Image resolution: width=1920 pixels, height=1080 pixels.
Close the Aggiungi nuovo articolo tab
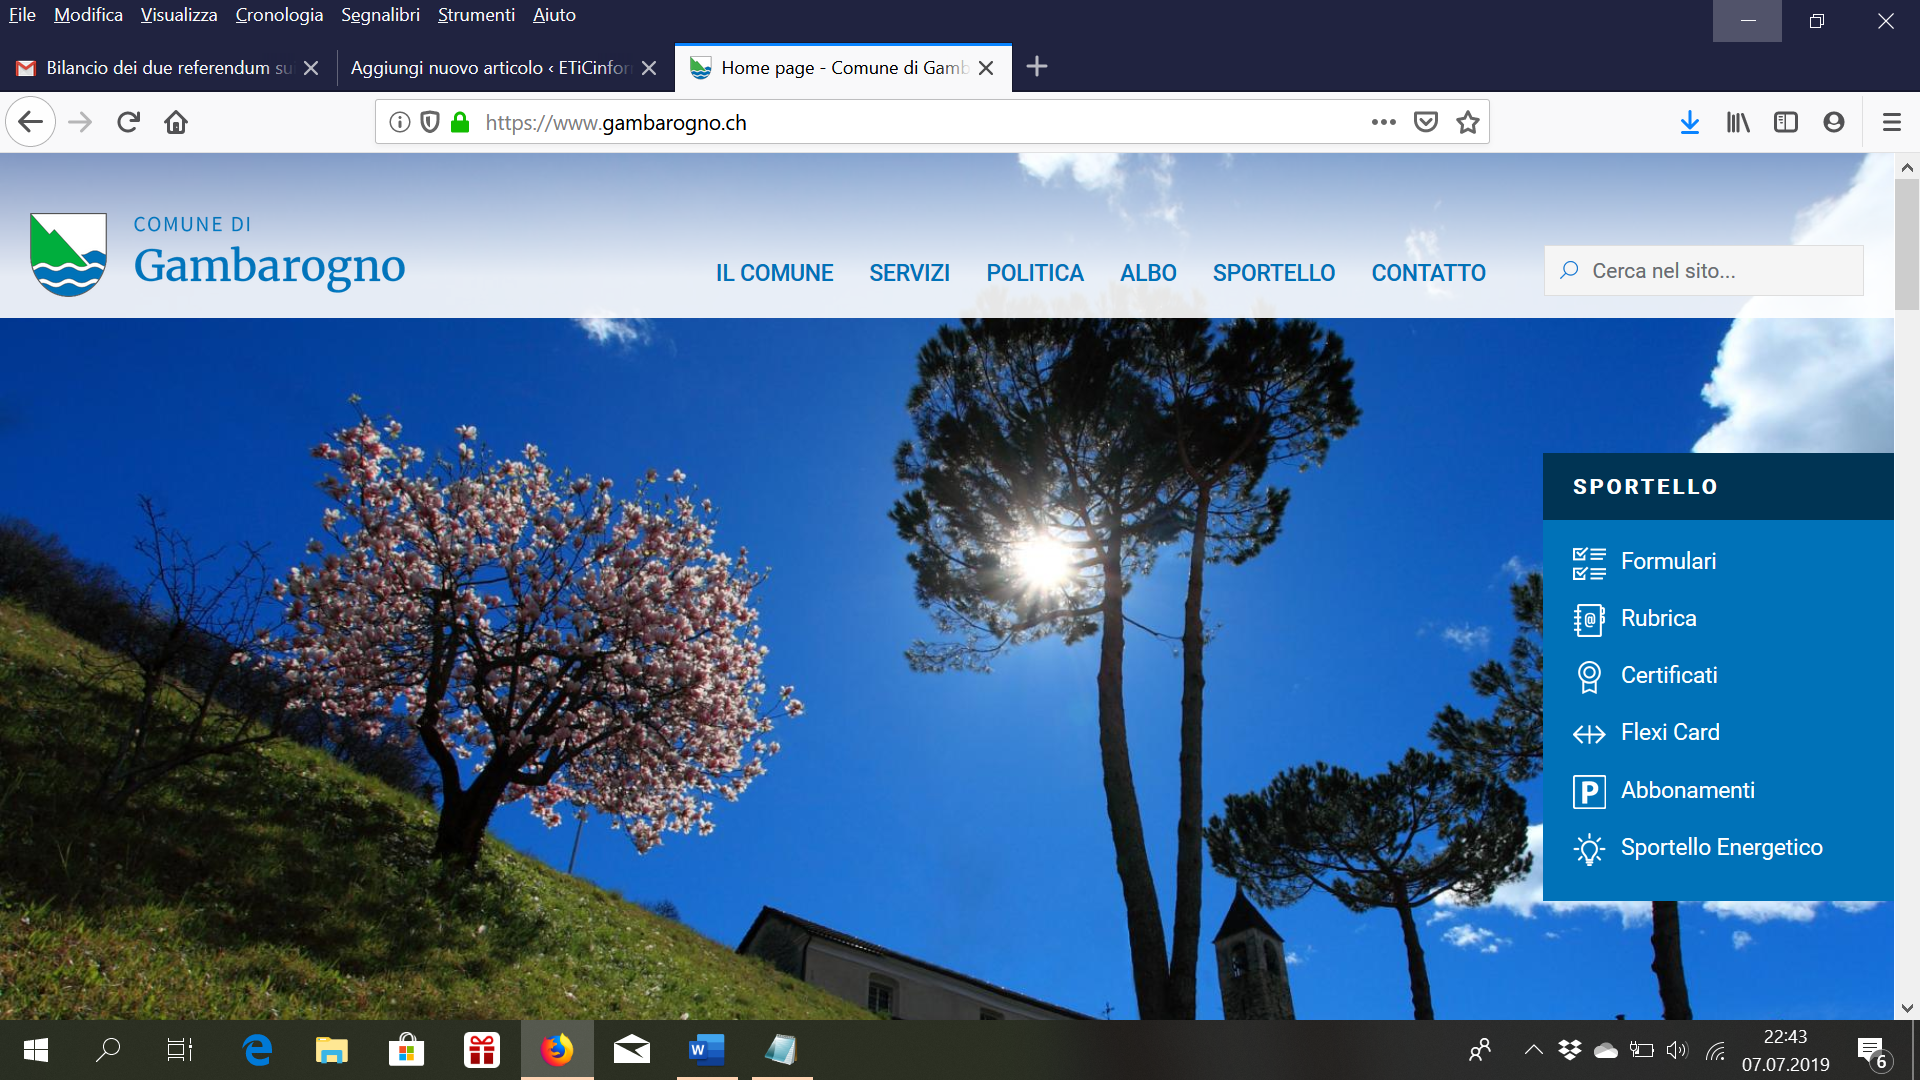[649, 68]
